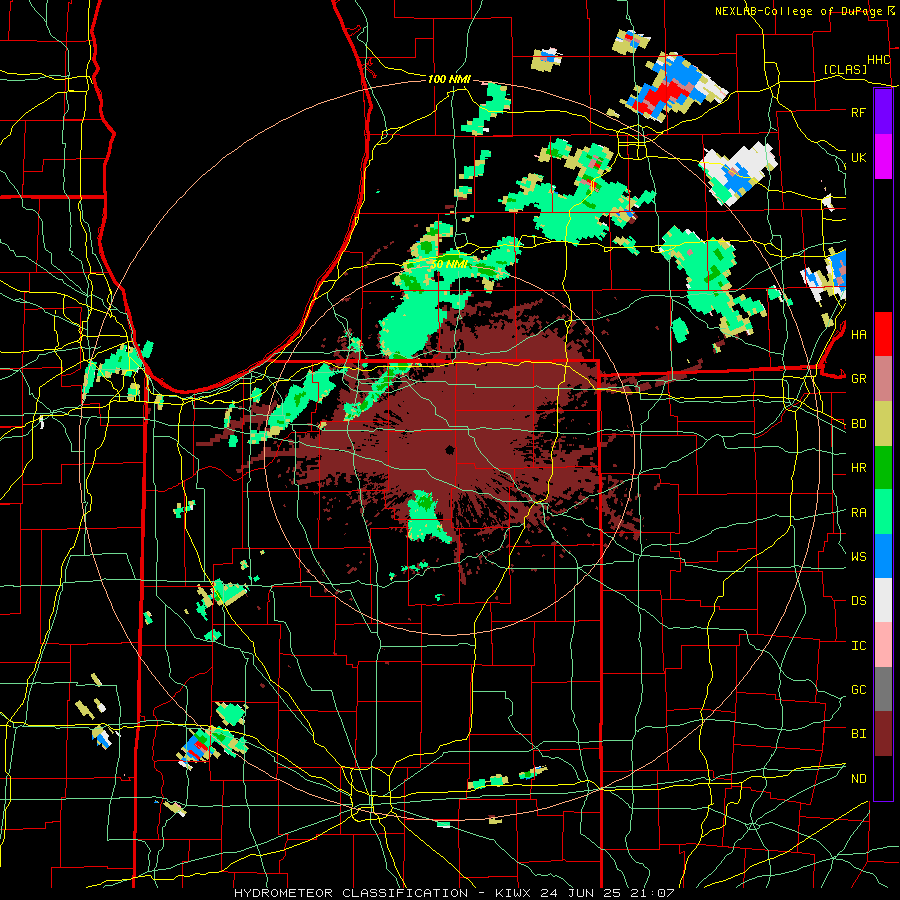Click the '50 NMI' range ring label

click(449, 264)
